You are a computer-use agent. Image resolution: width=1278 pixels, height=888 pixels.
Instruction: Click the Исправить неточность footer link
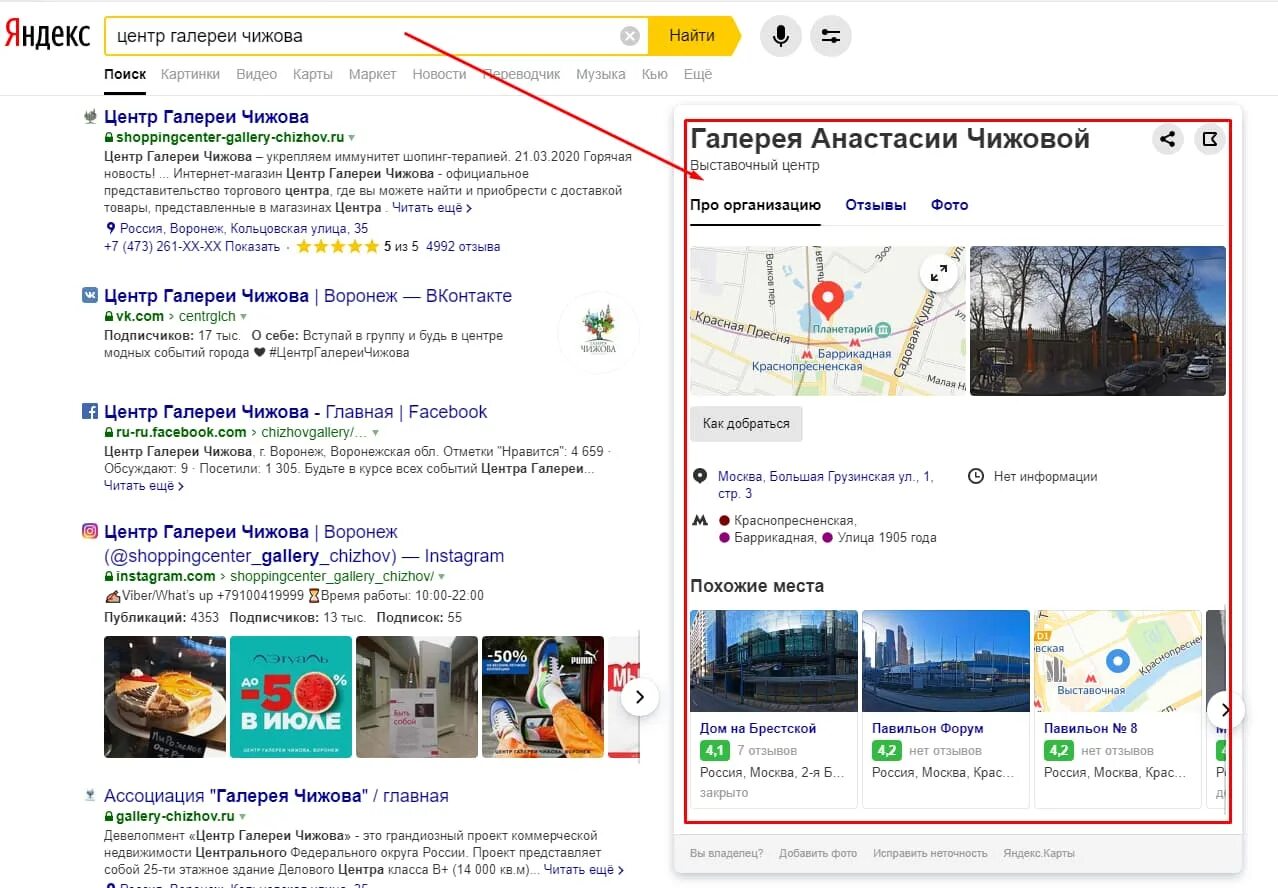[x=930, y=853]
